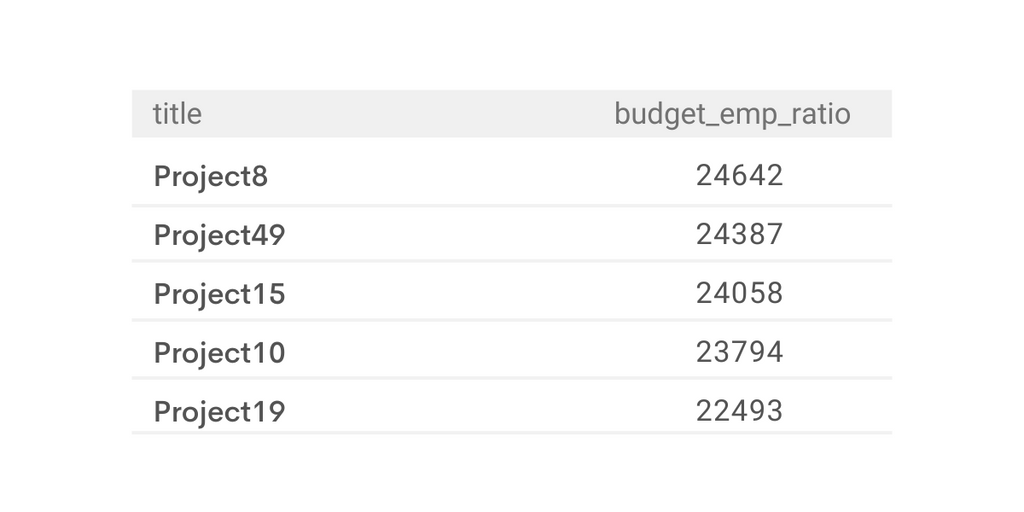The height and width of the screenshot is (512, 1024).
Task: Select the Project49 row title
Action: [219, 235]
